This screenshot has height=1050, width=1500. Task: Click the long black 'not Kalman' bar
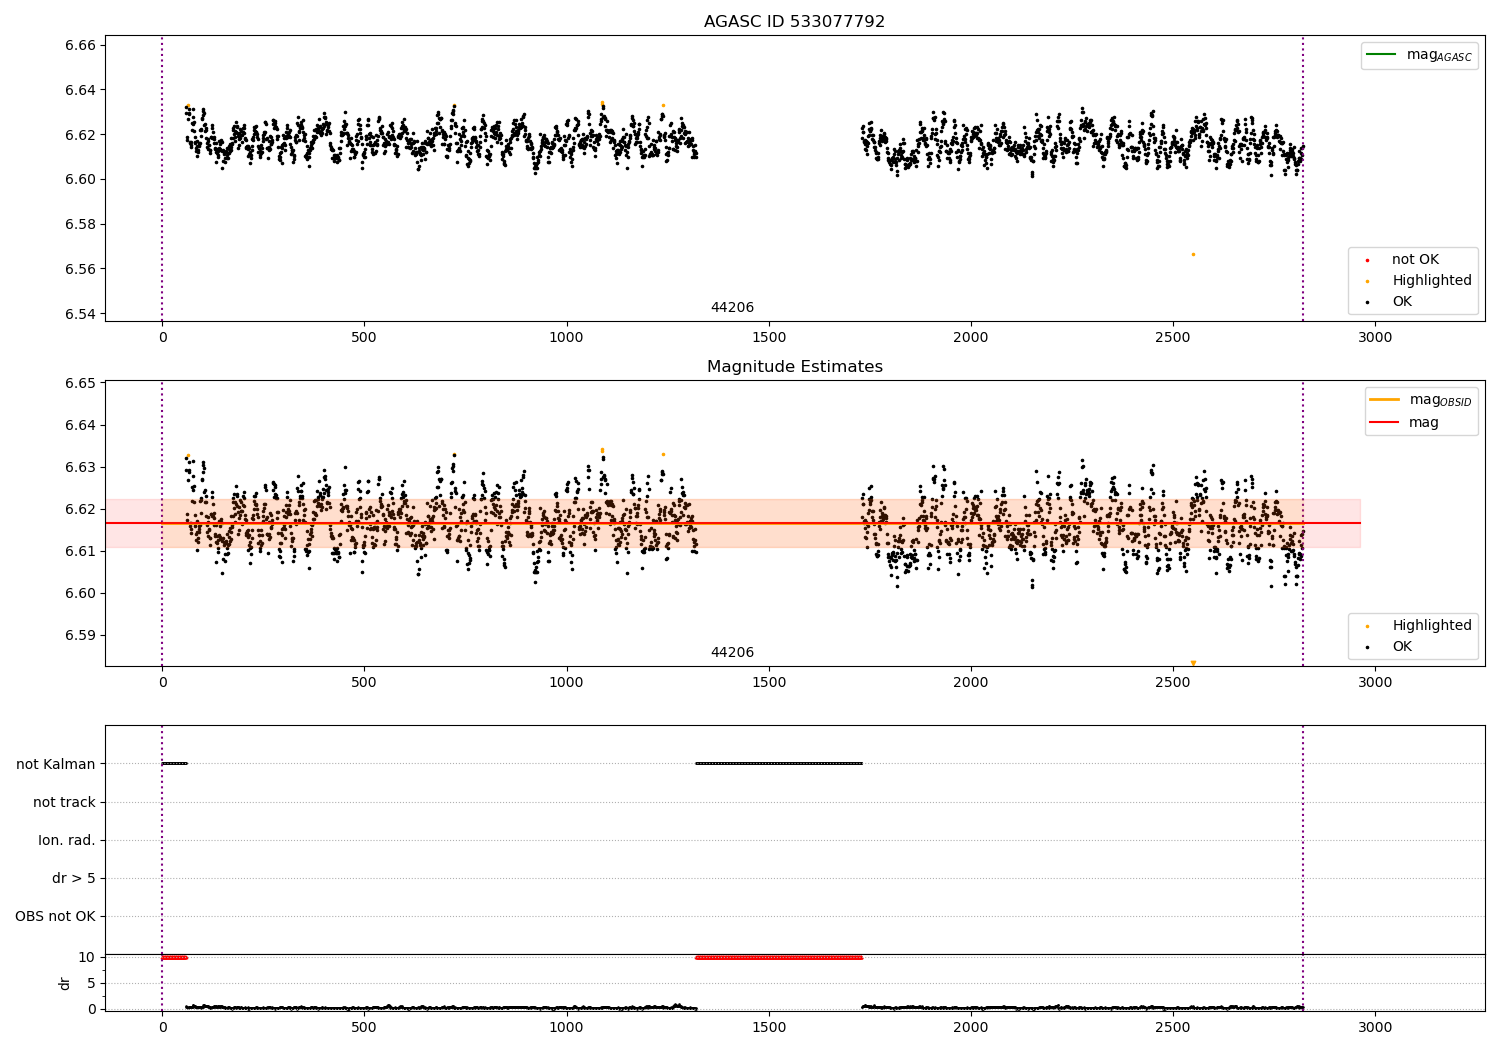click(779, 763)
